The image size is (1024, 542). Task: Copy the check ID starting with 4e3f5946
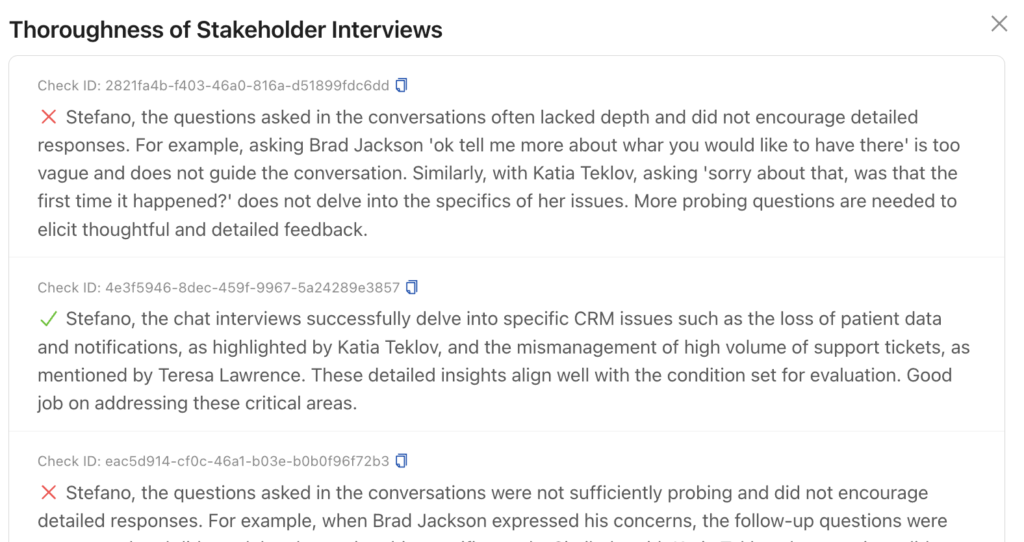click(412, 287)
